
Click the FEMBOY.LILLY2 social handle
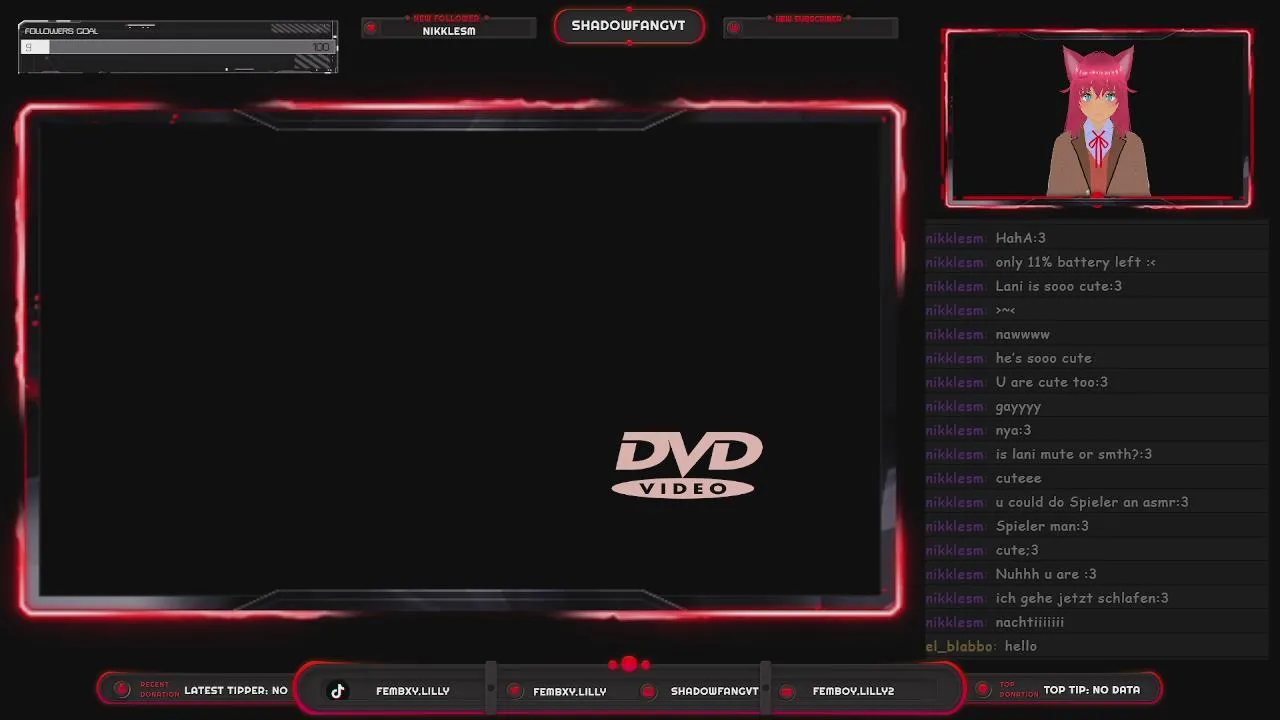coord(853,691)
